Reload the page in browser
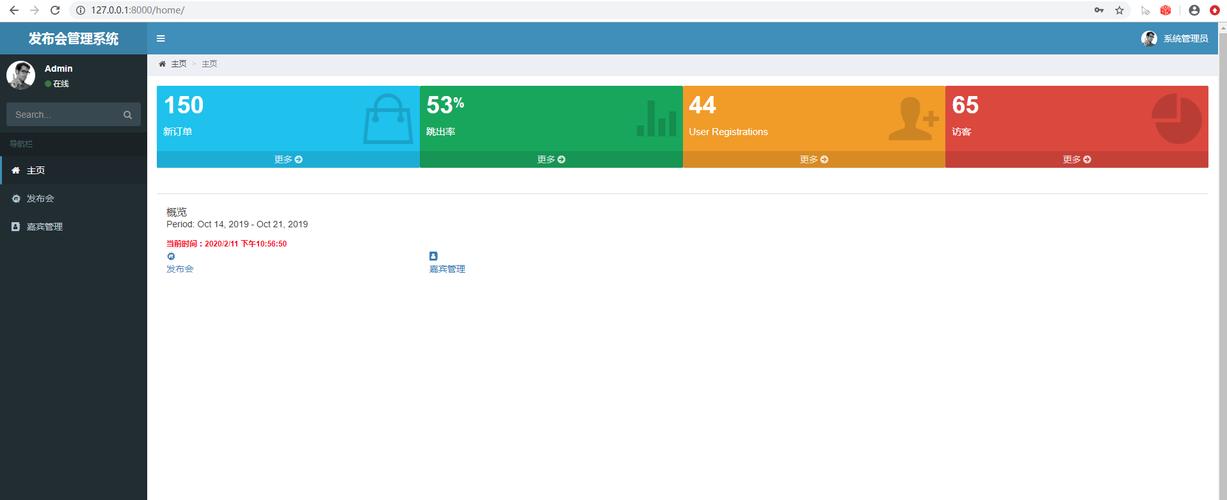 tap(55, 10)
